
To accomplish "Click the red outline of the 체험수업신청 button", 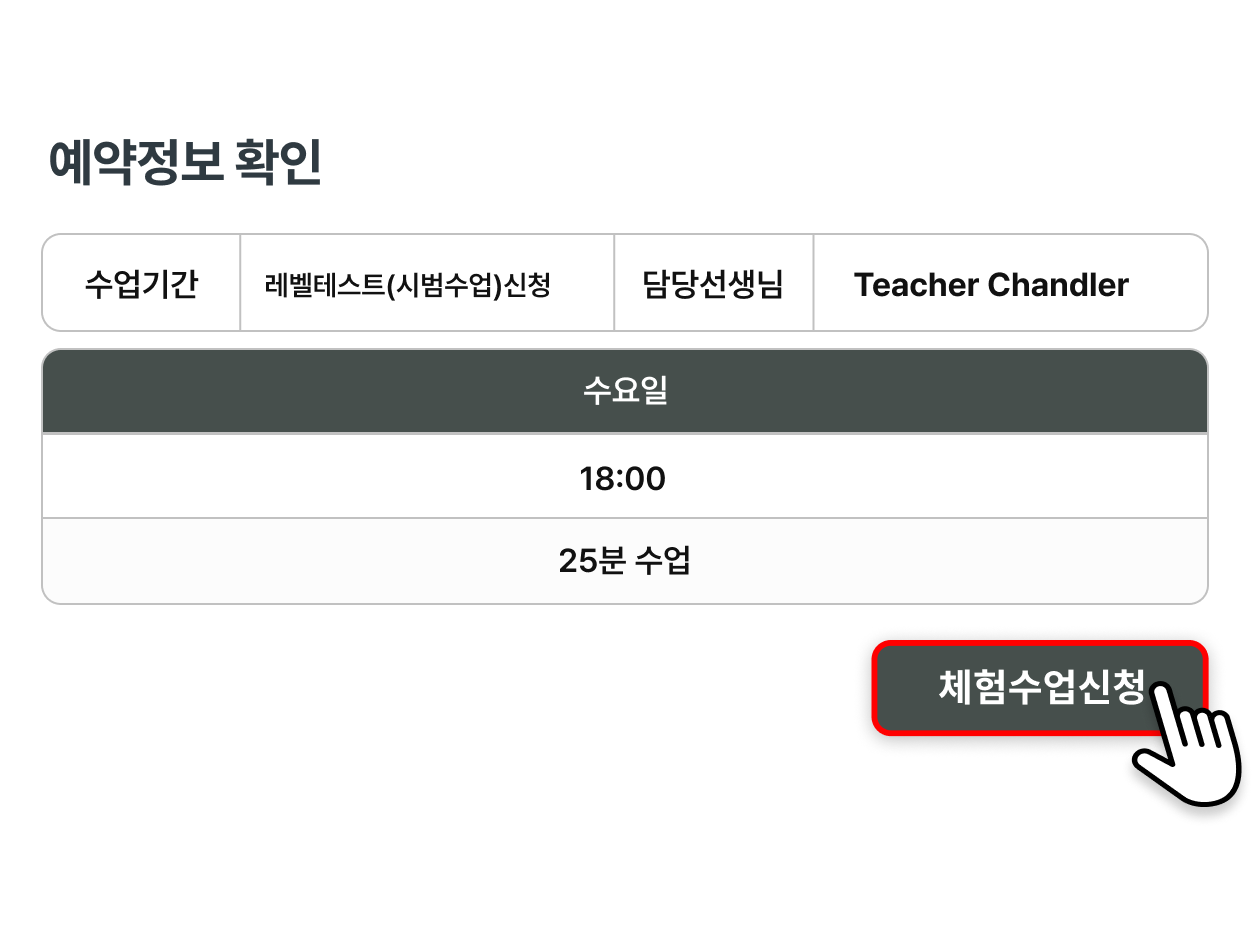I will tap(1040, 643).
